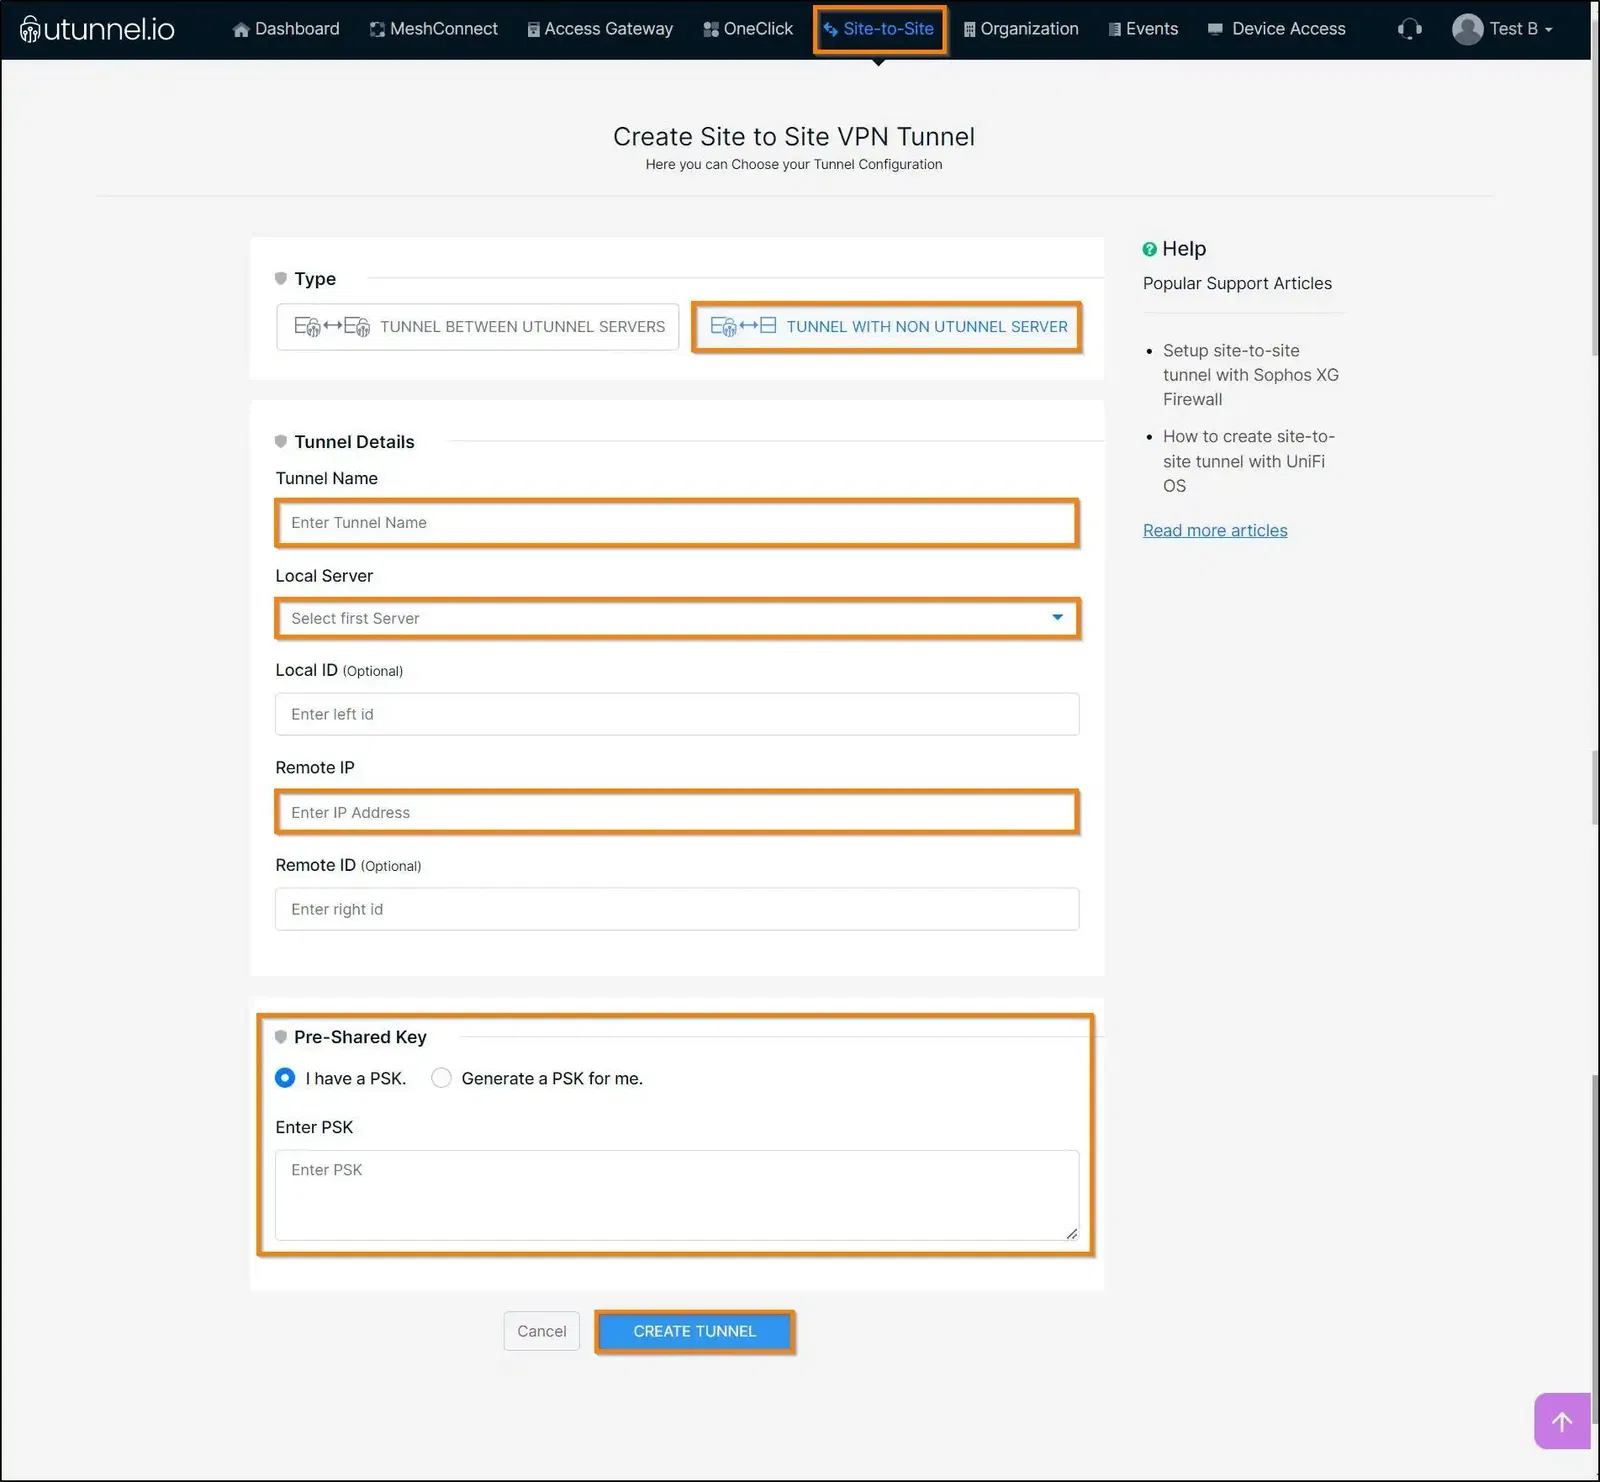
Task: Select 'Generate a PSK for me' option
Action: (441, 1078)
